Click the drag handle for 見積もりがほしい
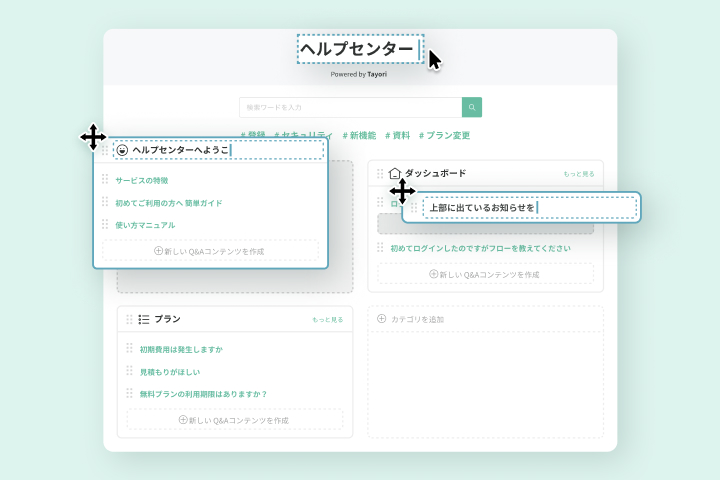The width and height of the screenshot is (720, 480). point(129,371)
